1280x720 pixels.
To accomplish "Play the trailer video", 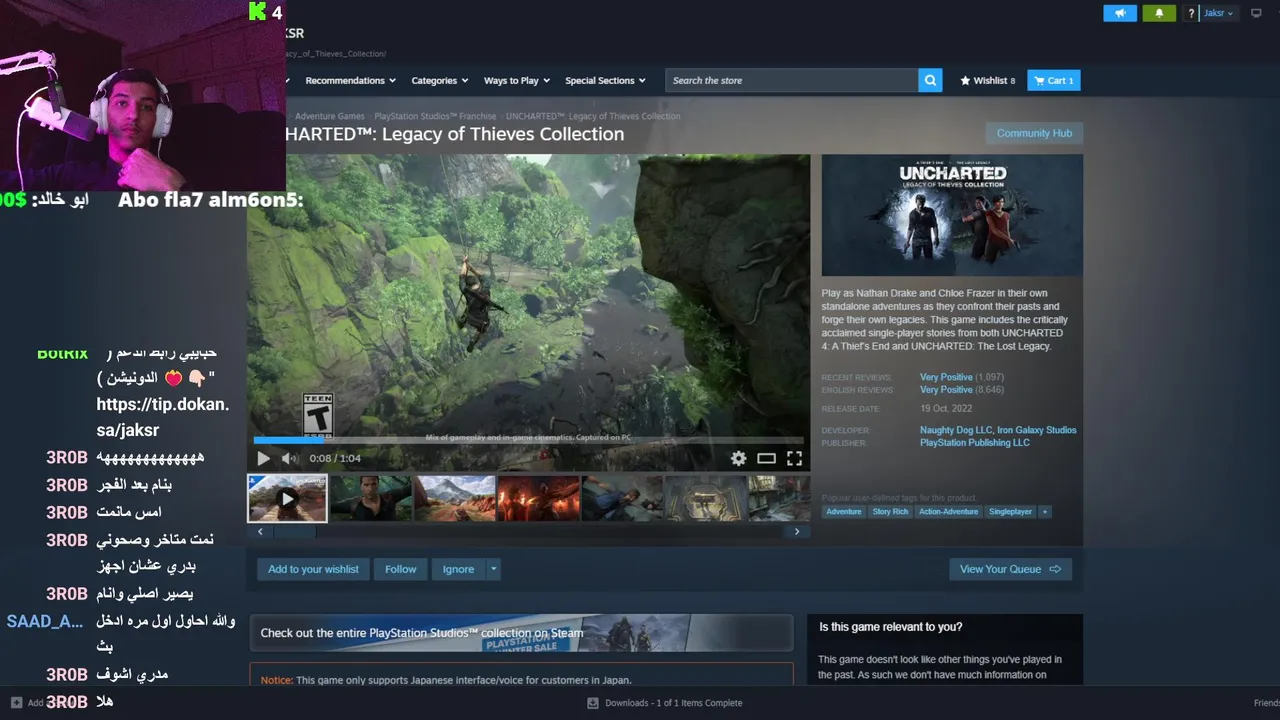I will 263,458.
